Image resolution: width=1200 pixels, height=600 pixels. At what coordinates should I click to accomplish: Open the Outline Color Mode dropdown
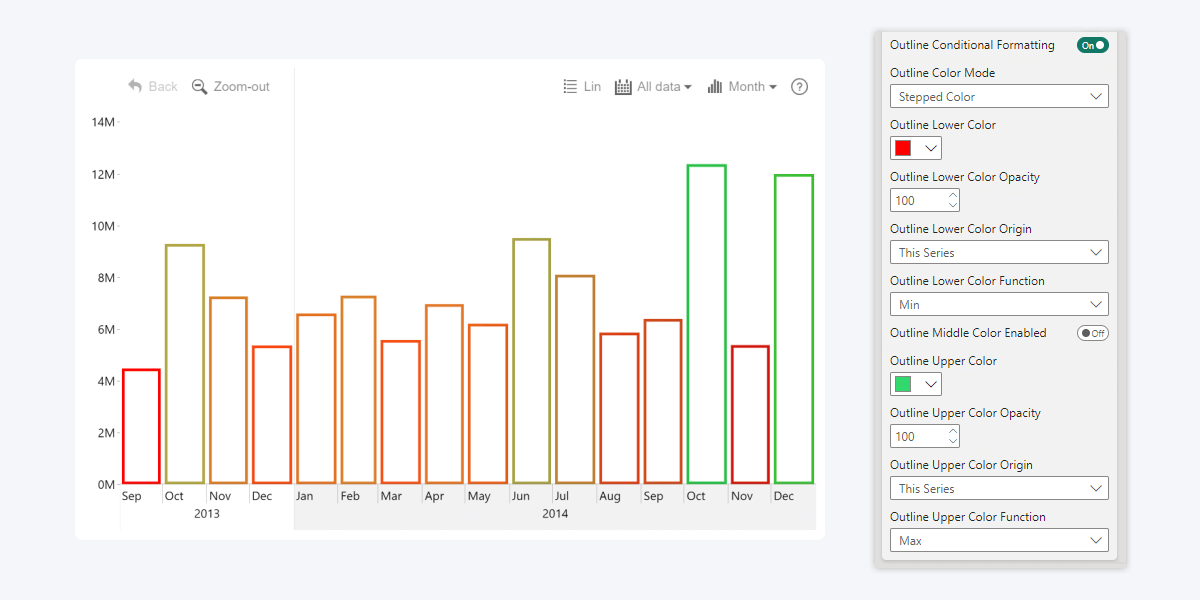(x=998, y=96)
